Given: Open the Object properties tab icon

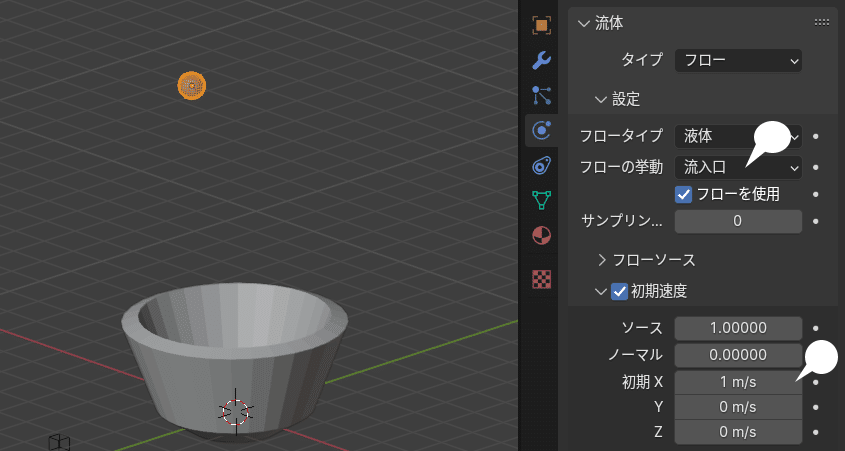Looking at the screenshot, I should [541, 25].
